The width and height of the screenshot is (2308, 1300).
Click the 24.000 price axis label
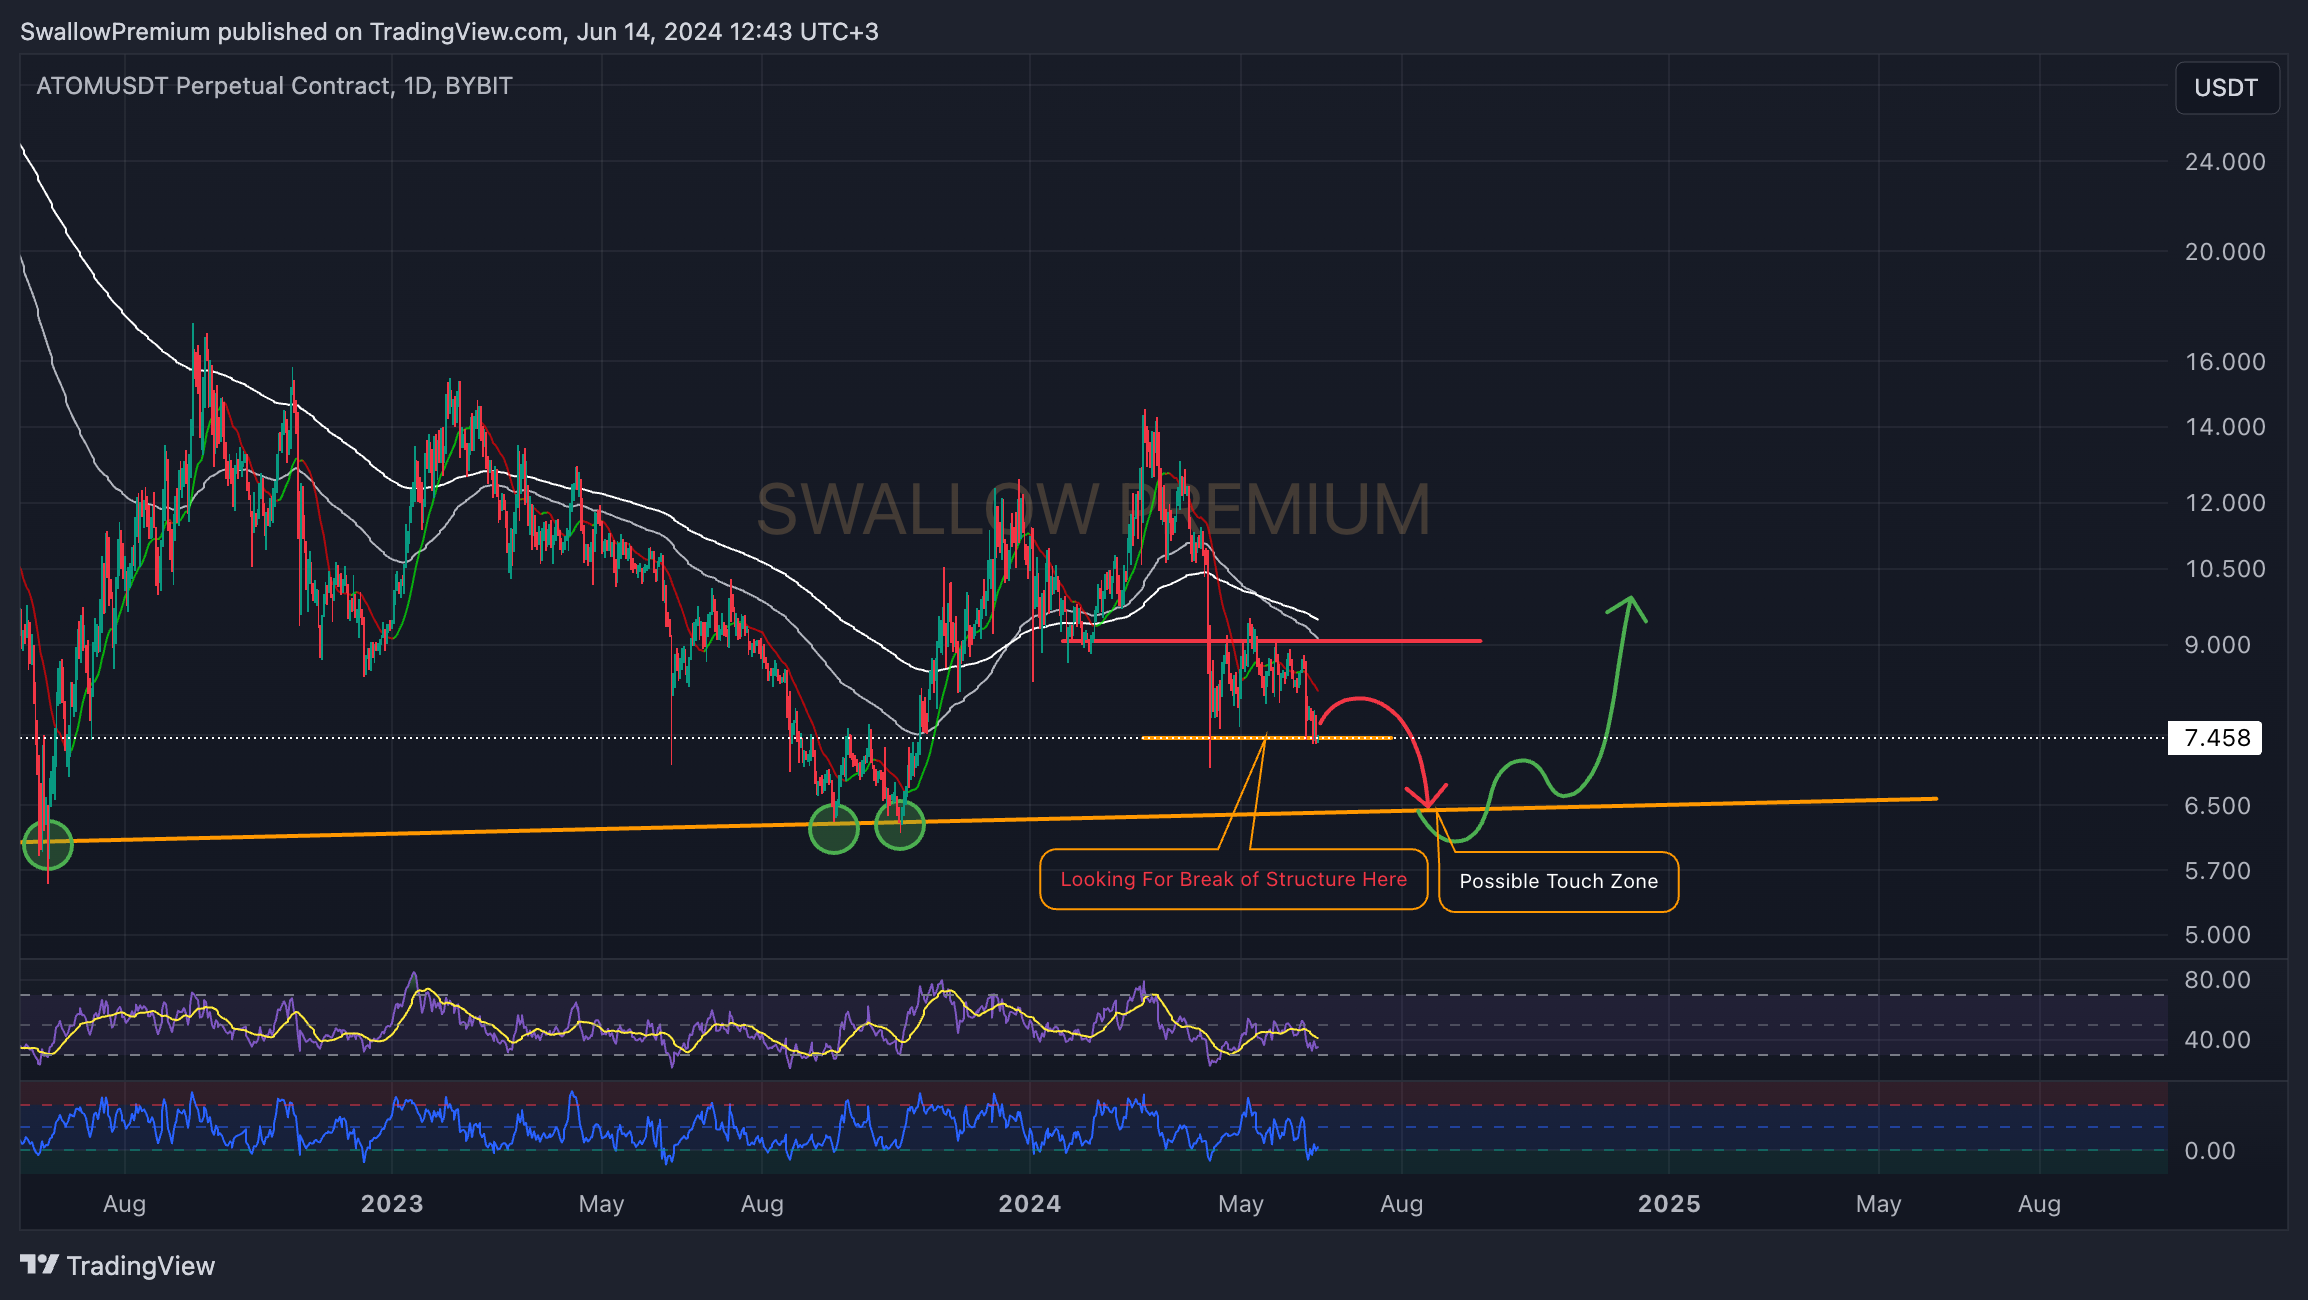[x=2225, y=162]
